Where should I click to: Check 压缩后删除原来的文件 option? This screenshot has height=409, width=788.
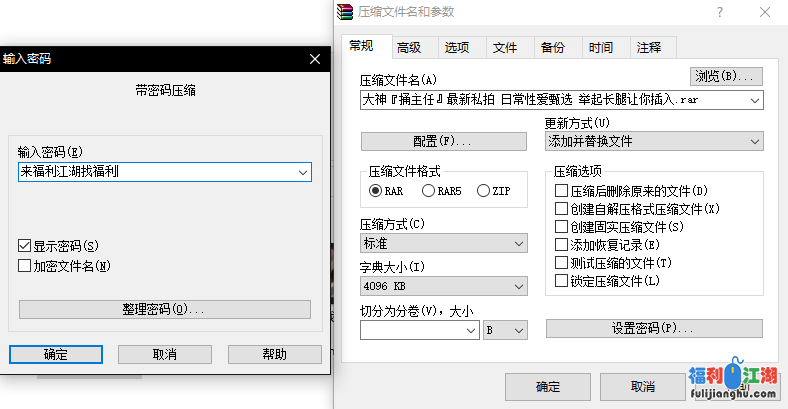(561, 191)
